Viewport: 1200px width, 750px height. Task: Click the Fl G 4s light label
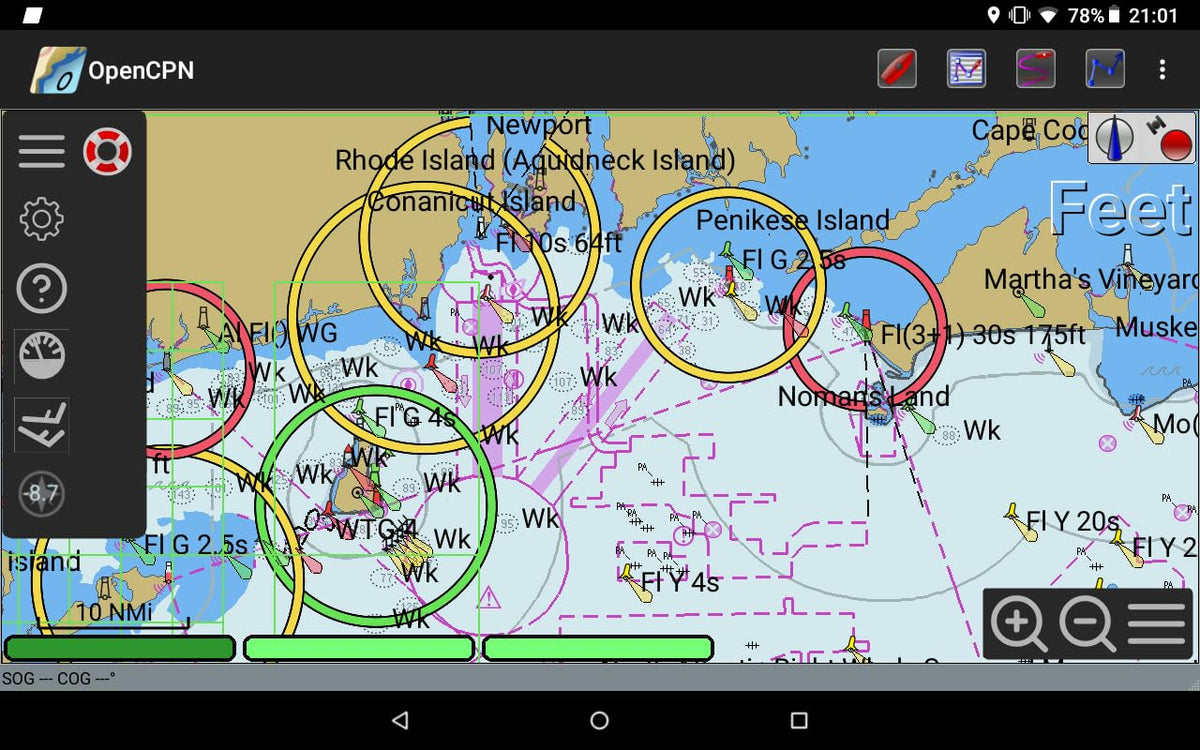point(415,416)
